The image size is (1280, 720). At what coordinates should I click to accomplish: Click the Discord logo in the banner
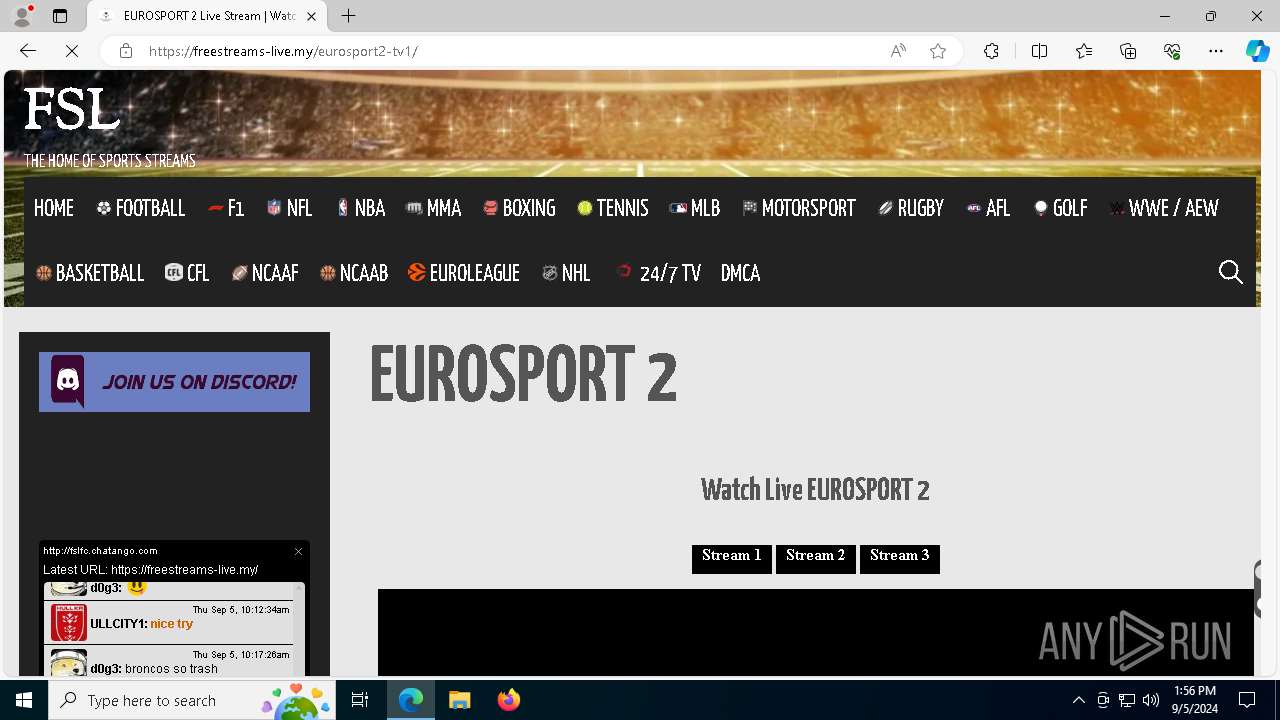click(x=68, y=381)
